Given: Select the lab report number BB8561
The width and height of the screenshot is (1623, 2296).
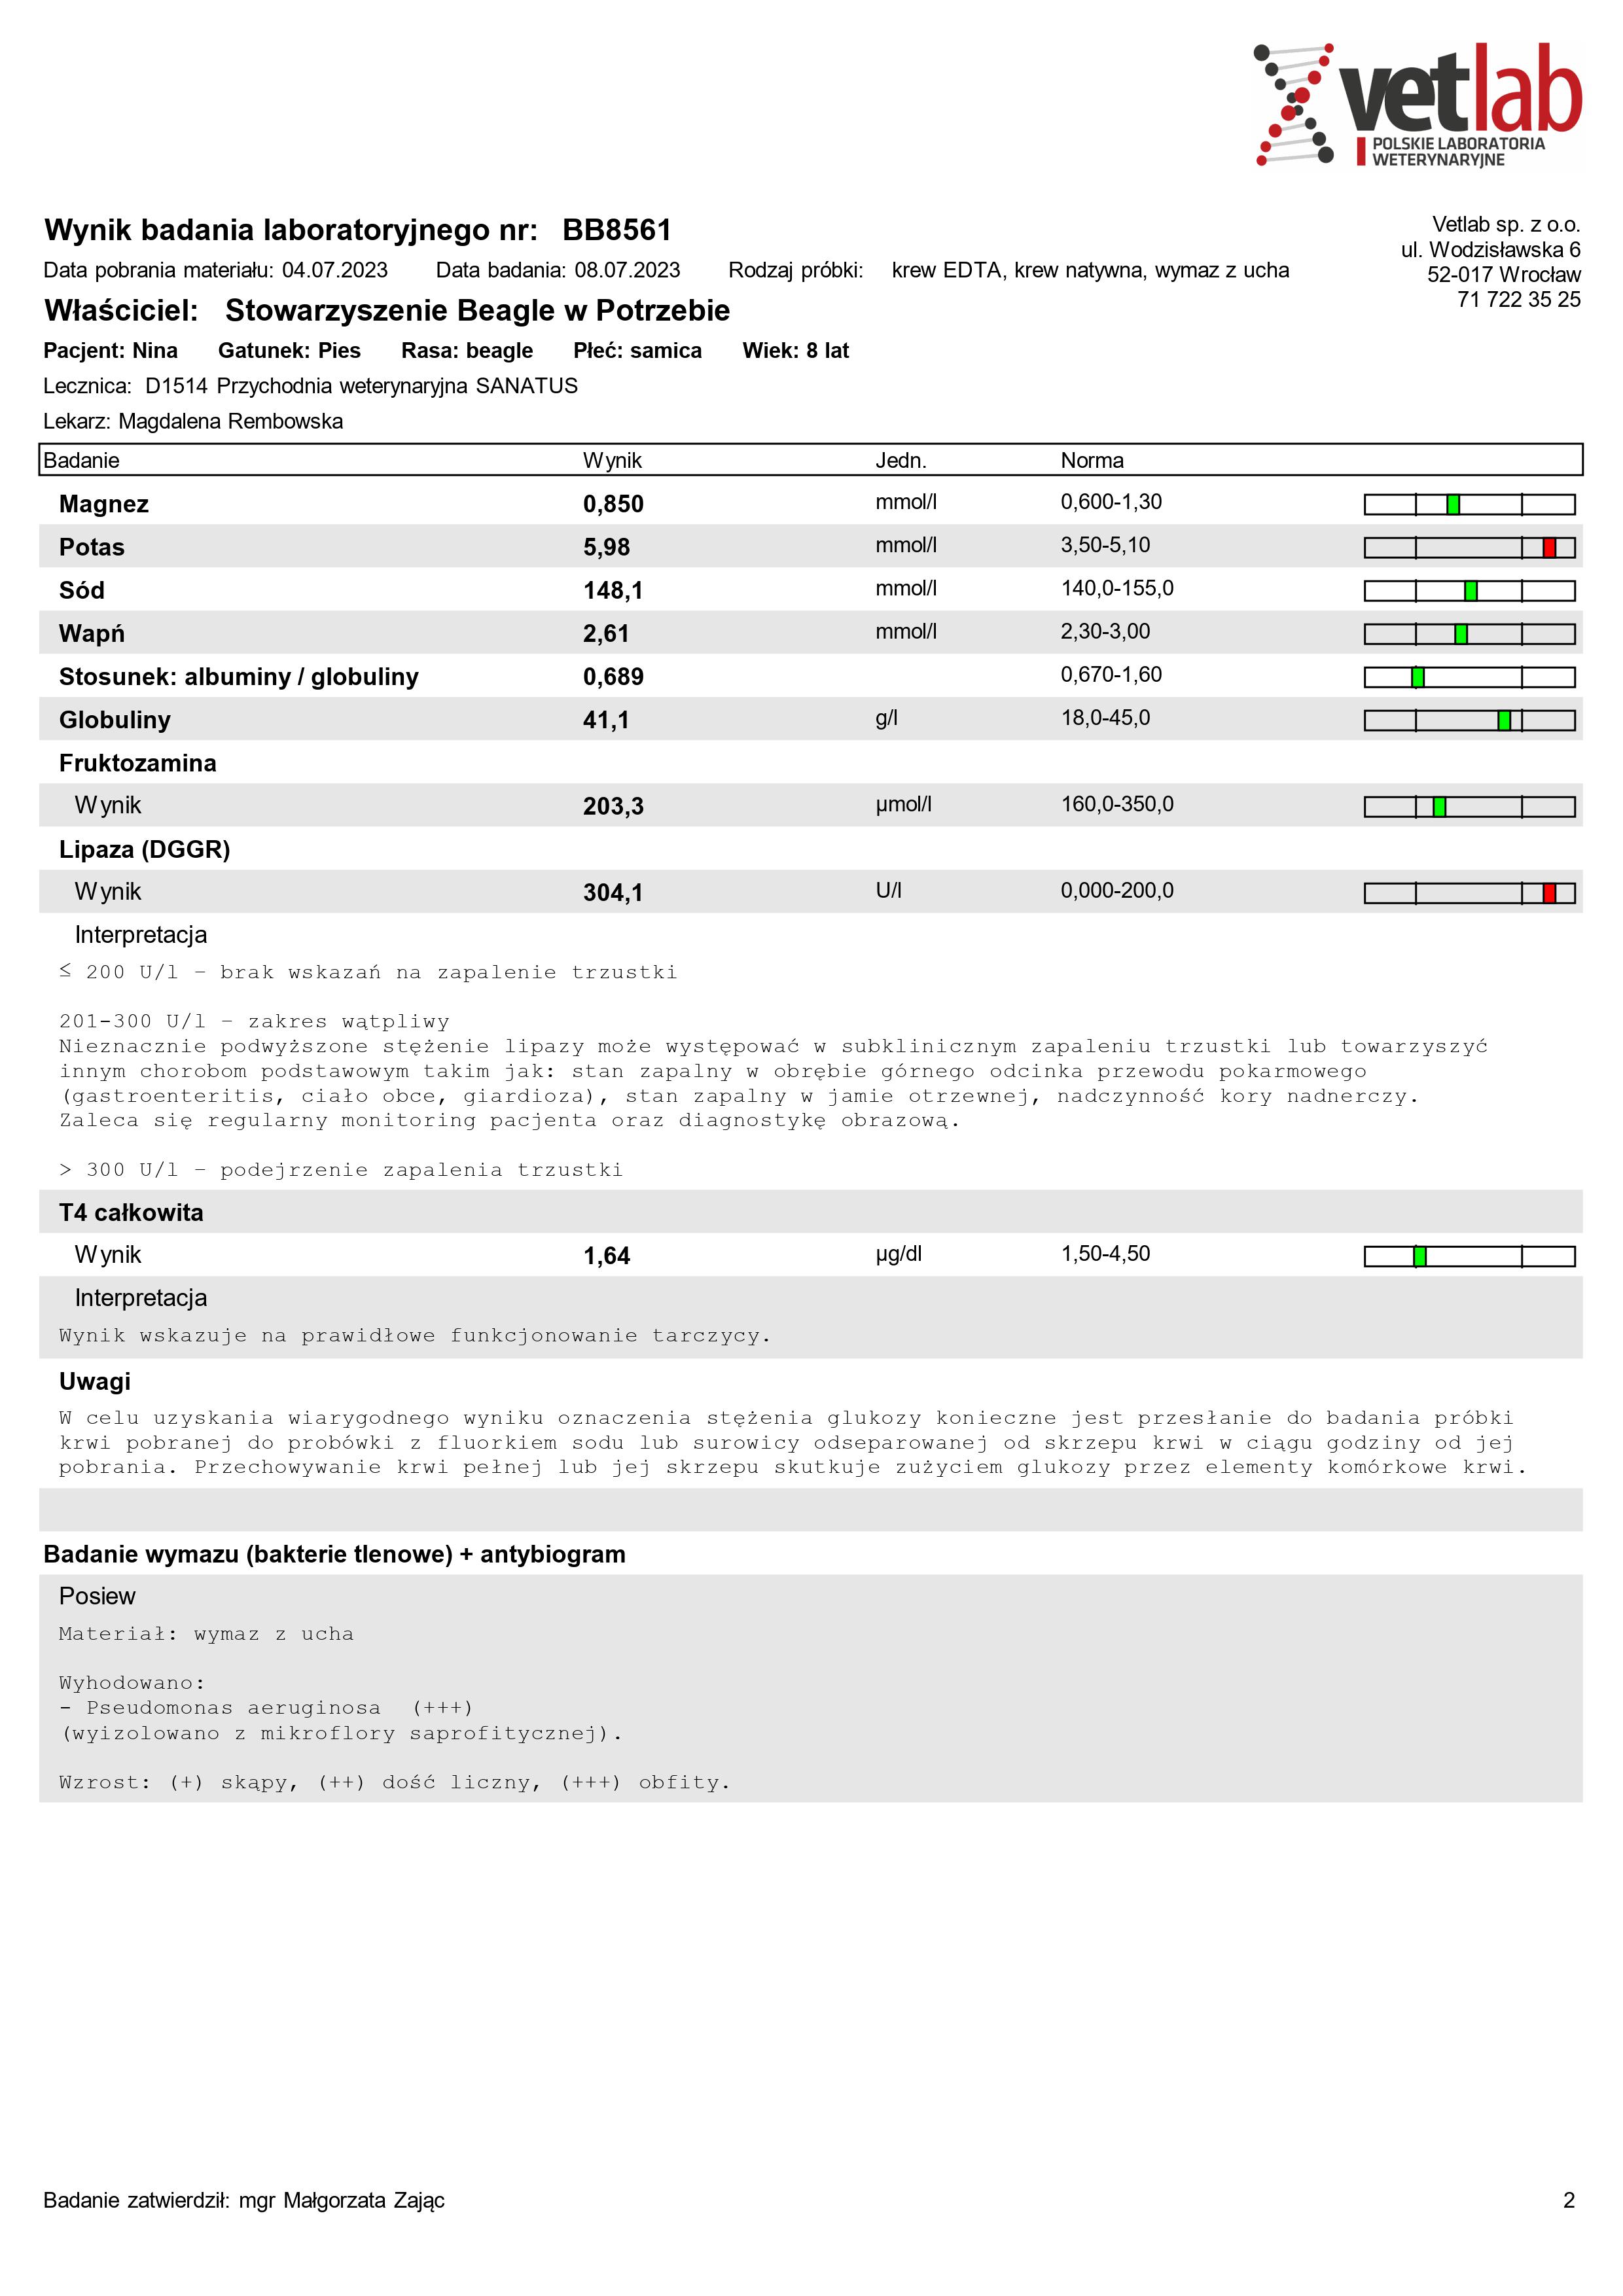Looking at the screenshot, I should [616, 230].
